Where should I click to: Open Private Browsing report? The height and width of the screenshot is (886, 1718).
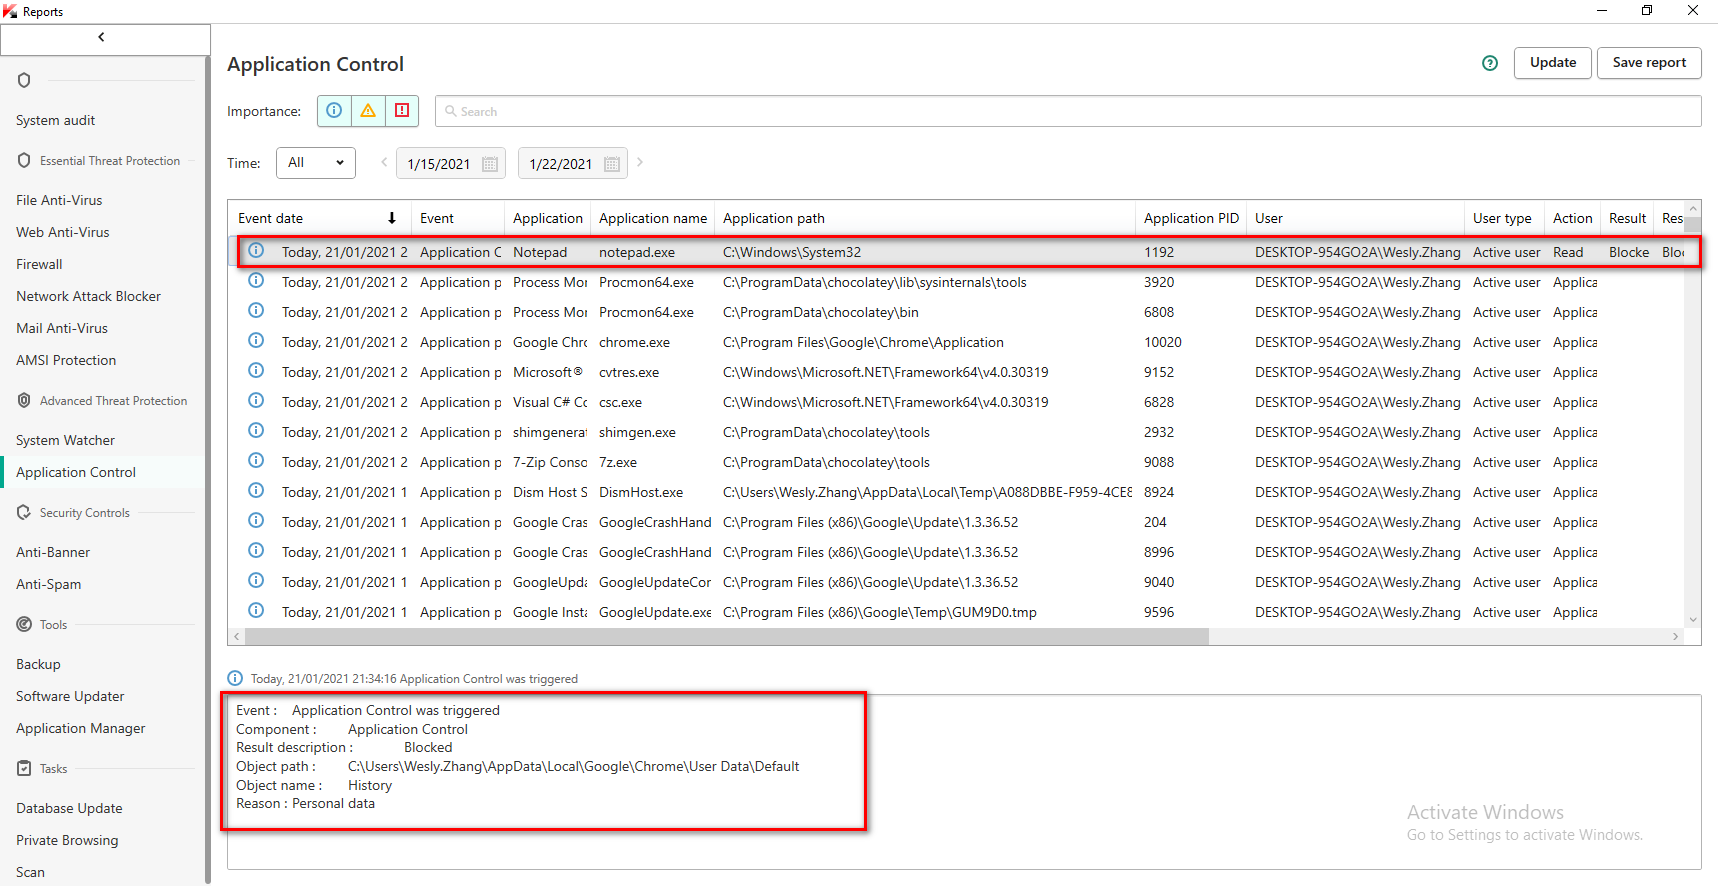click(x=67, y=840)
